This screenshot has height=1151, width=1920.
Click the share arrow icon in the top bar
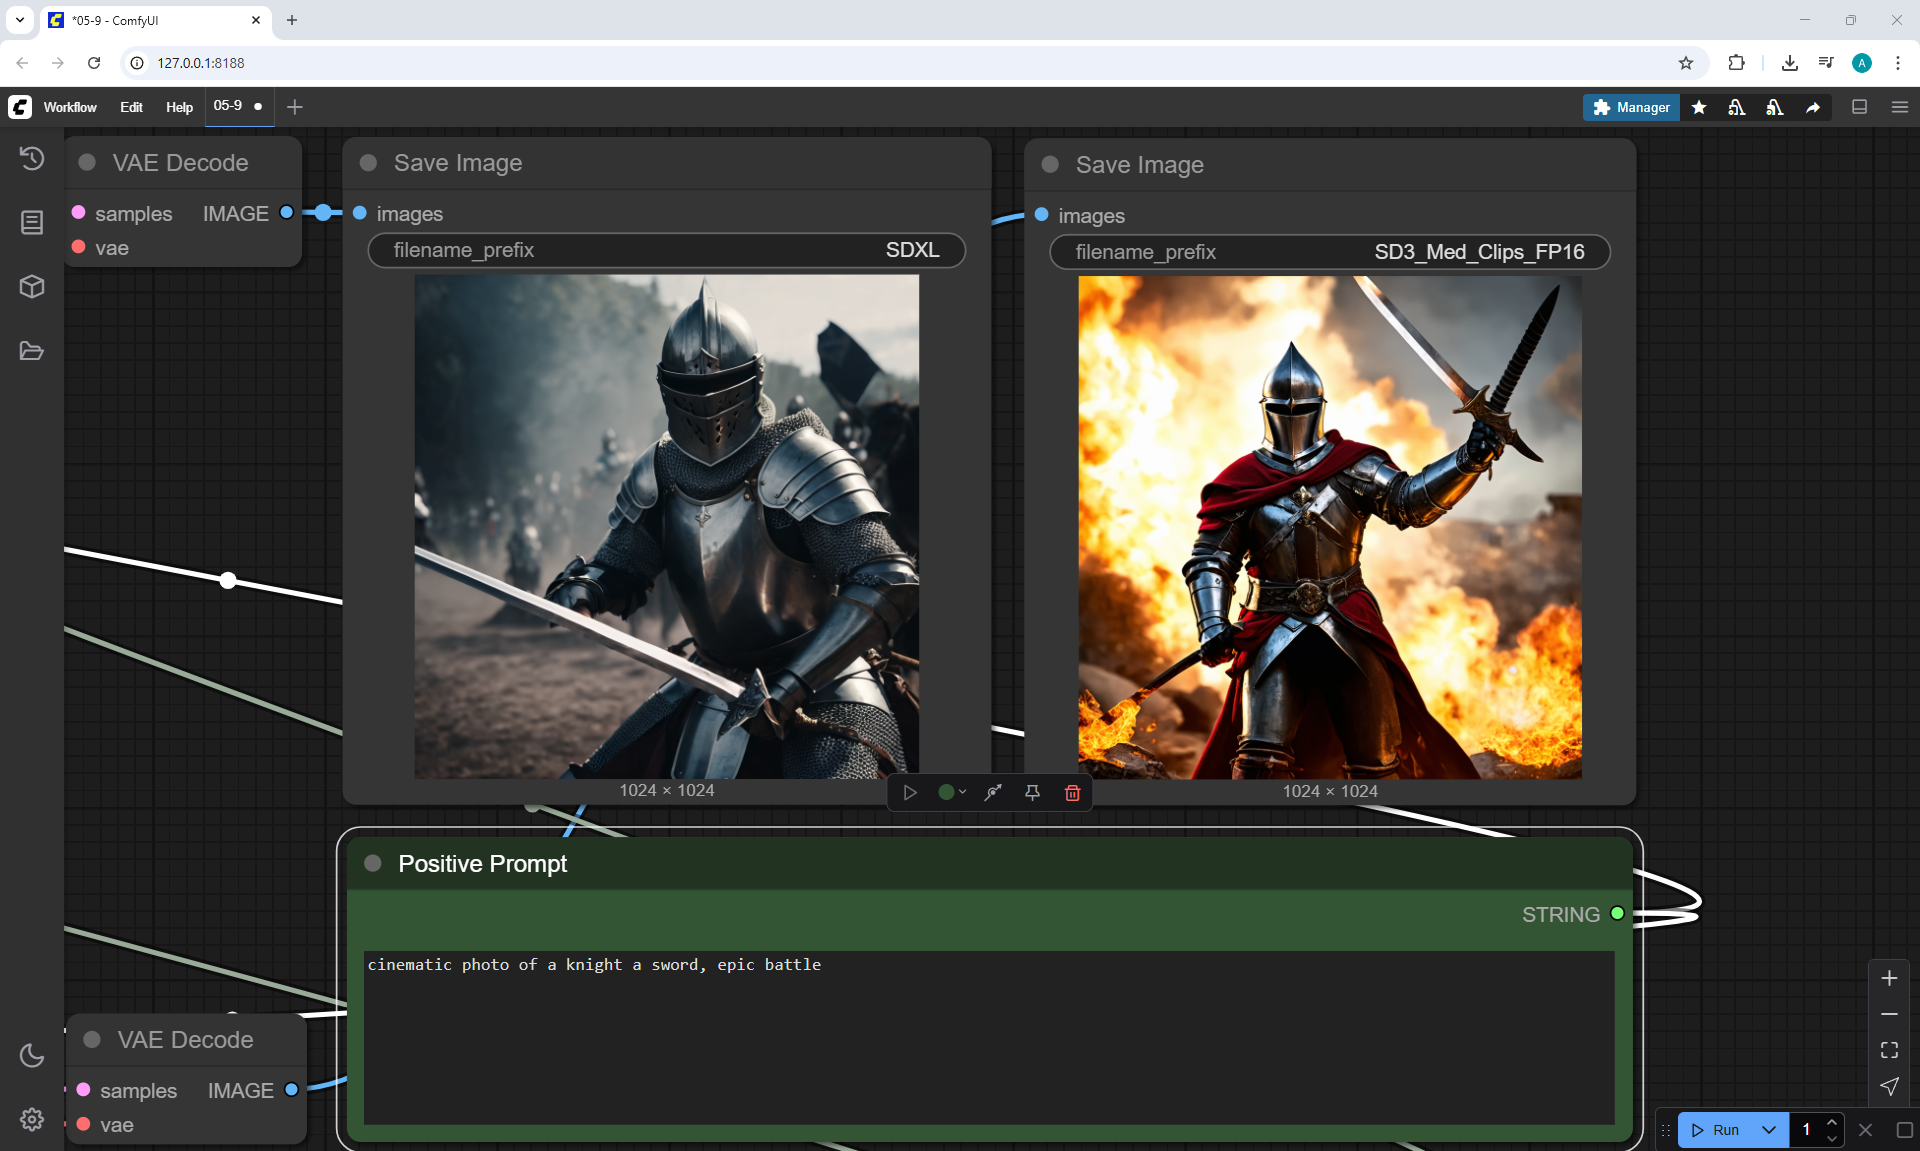click(x=1813, y=107)
